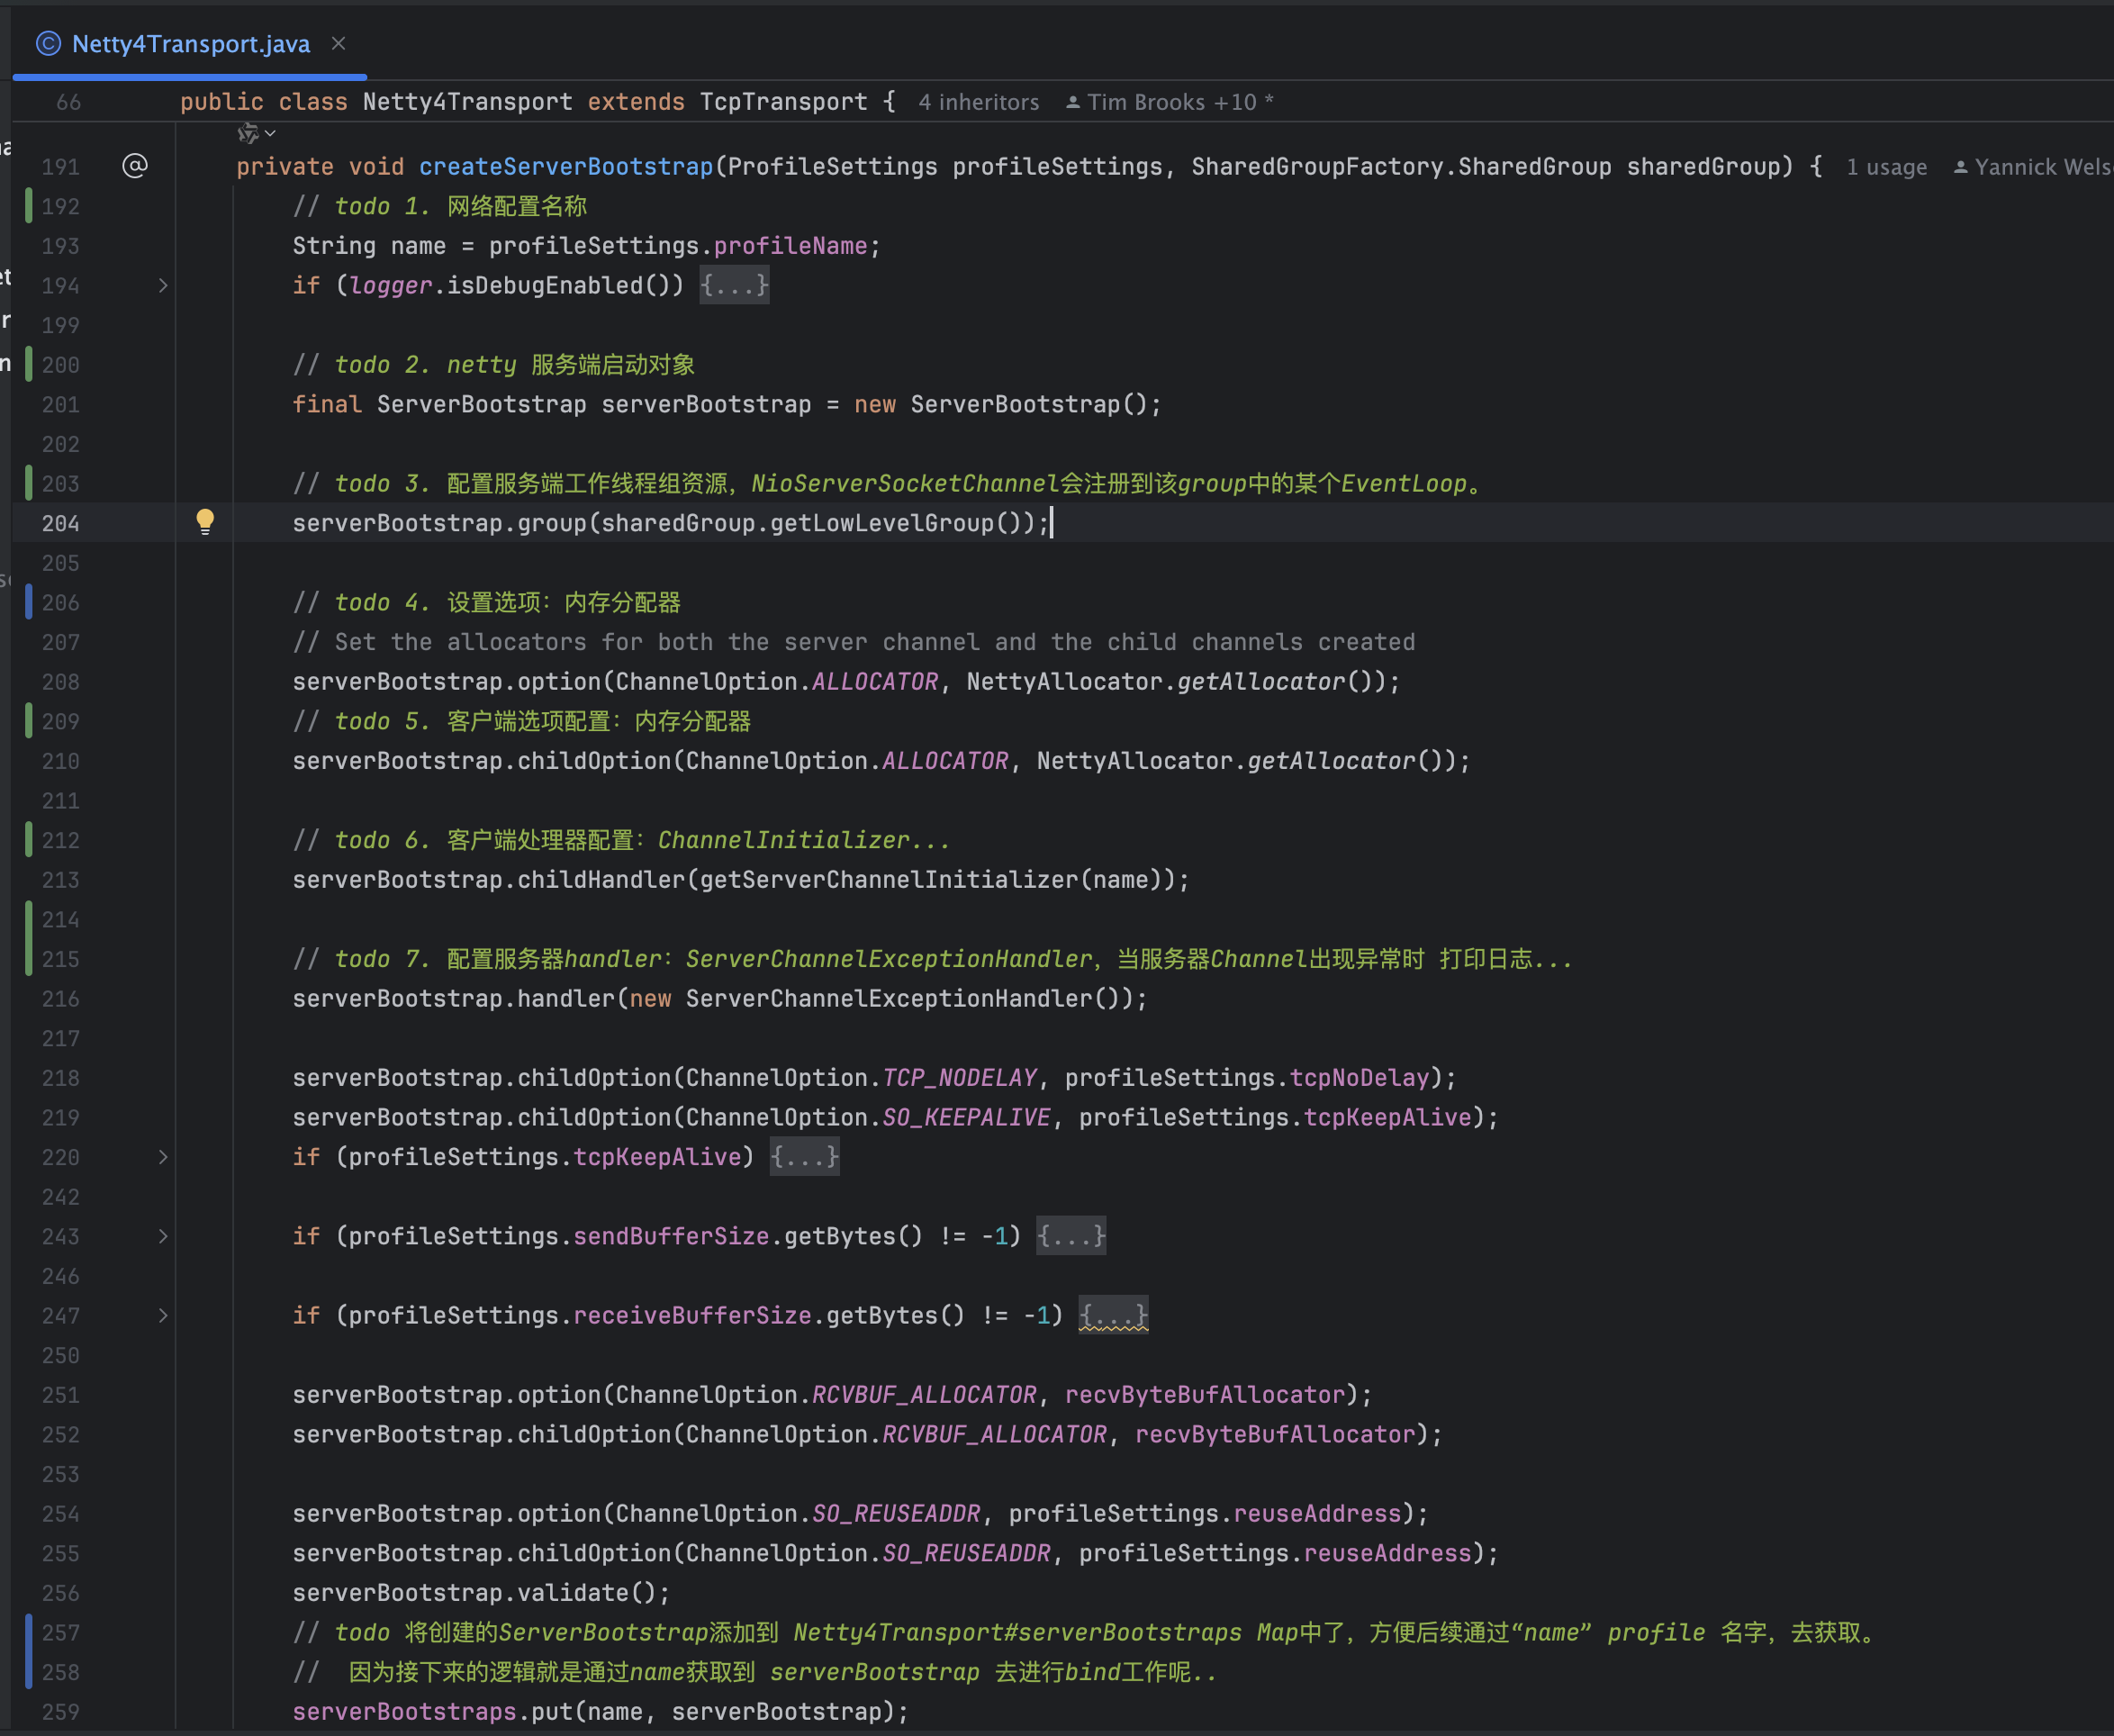The image size is (2114, 1736).
Task: Click line number 204 in the gutter
Action: coord(60,523)
